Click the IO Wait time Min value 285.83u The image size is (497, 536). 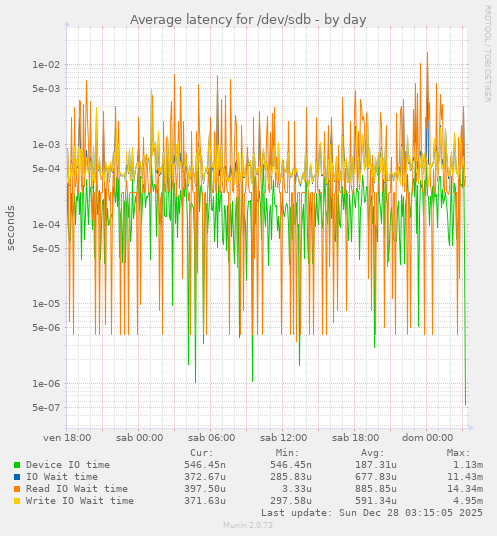pos(291,477)
